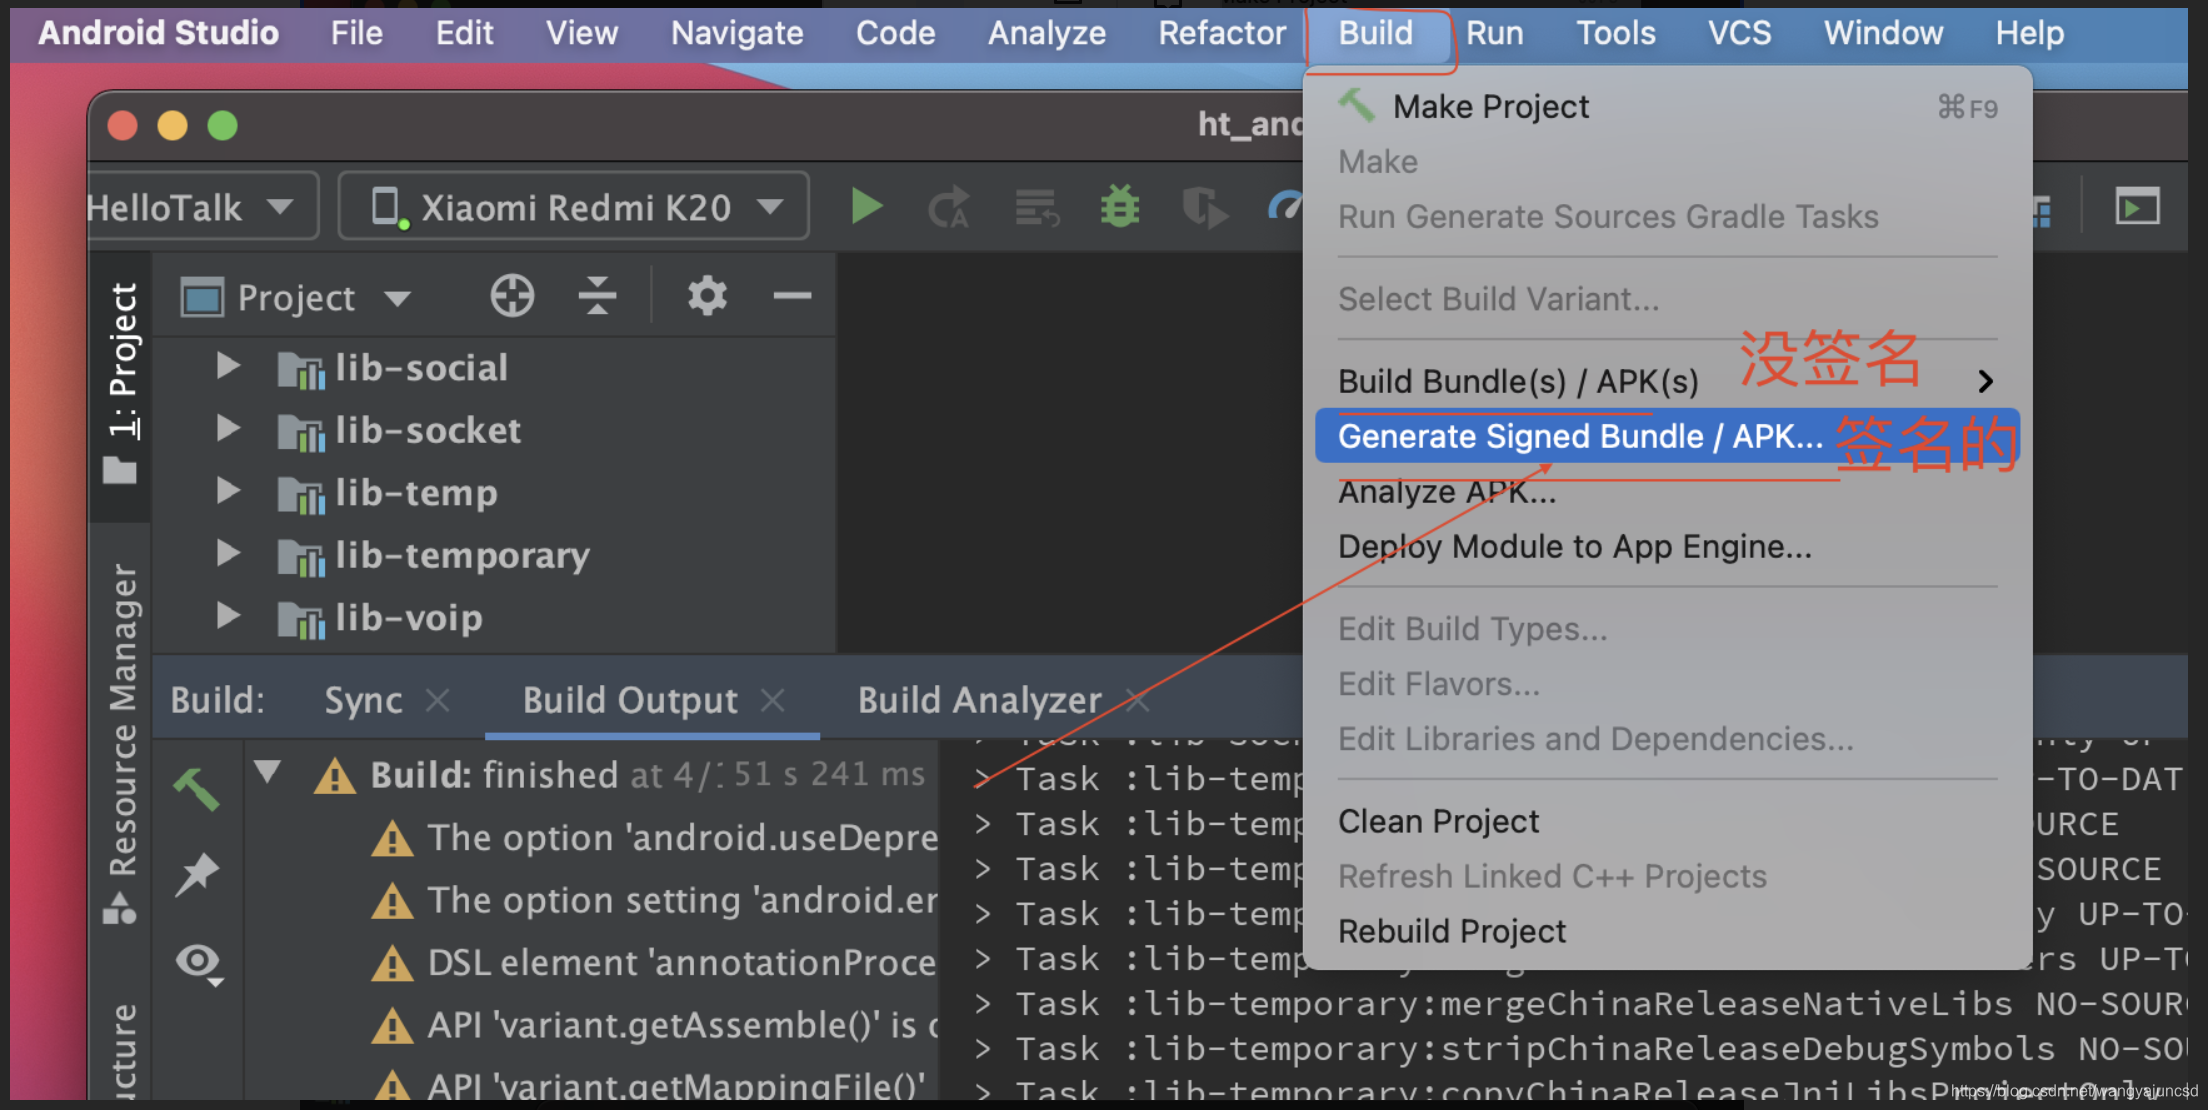Viewport: 2208px width, 1110px height.
Task: Click the Select Opened File crosshair icon
Action: tap(512, 296)
